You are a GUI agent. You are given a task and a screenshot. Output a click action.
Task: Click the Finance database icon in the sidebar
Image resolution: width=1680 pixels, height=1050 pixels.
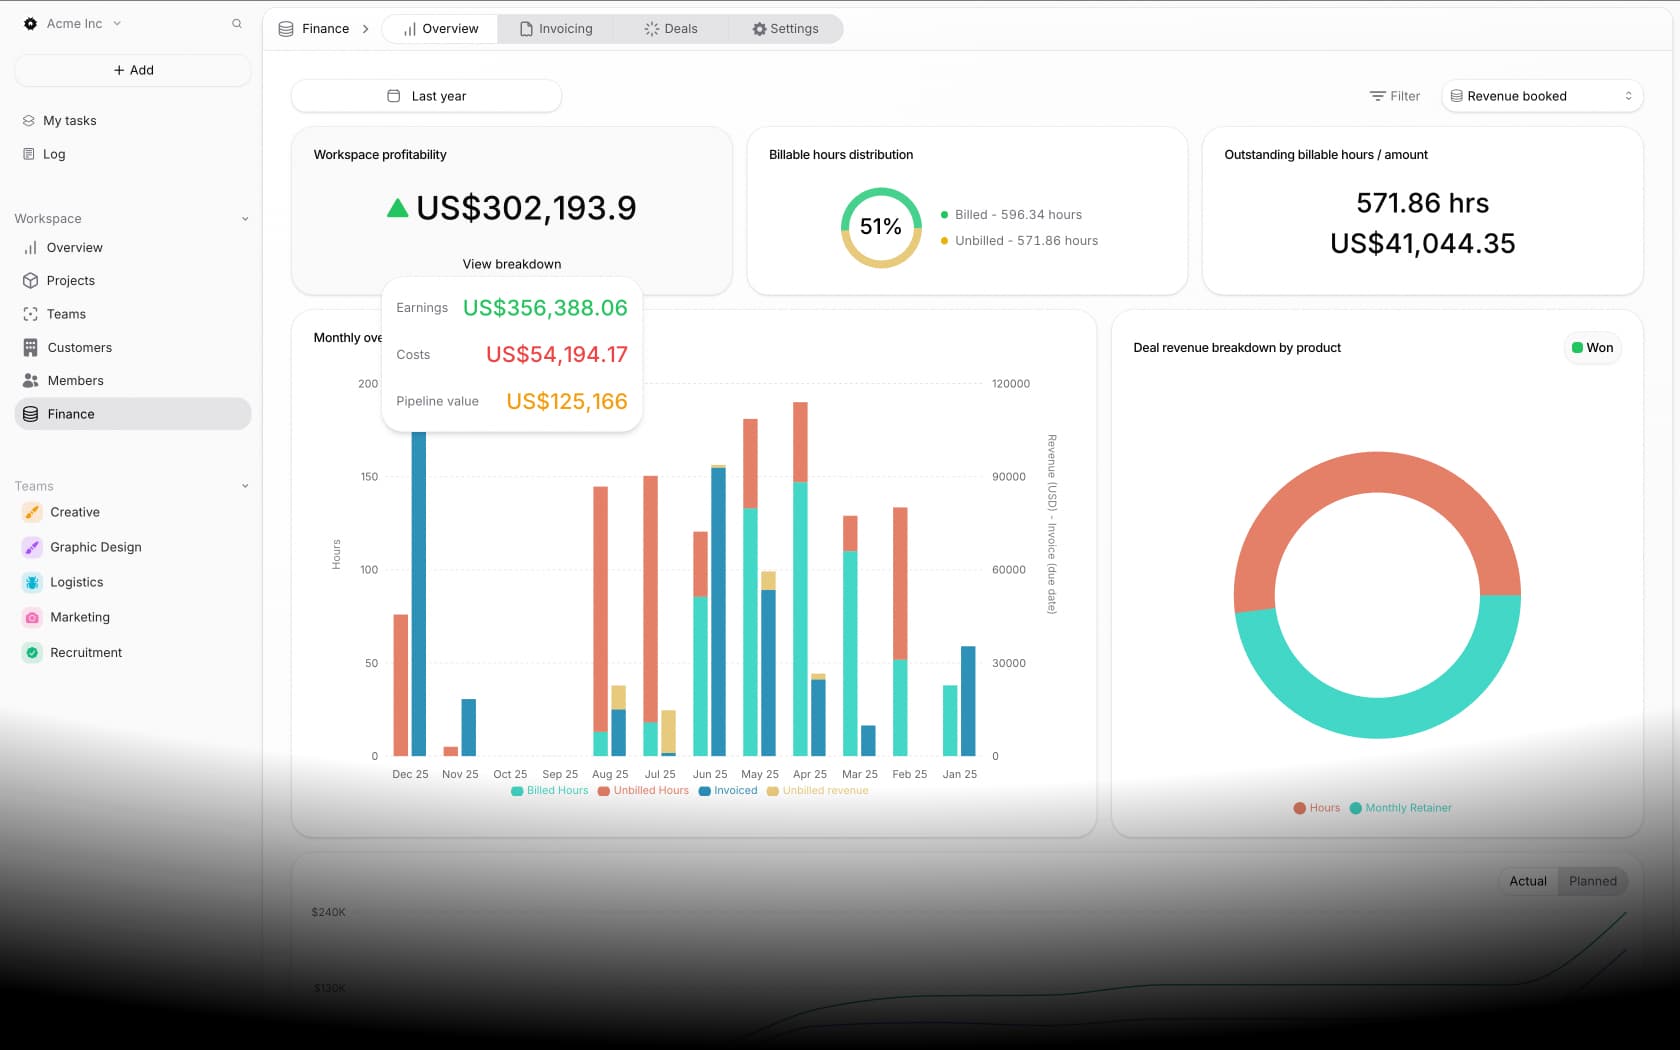click(x=30, y=414)
